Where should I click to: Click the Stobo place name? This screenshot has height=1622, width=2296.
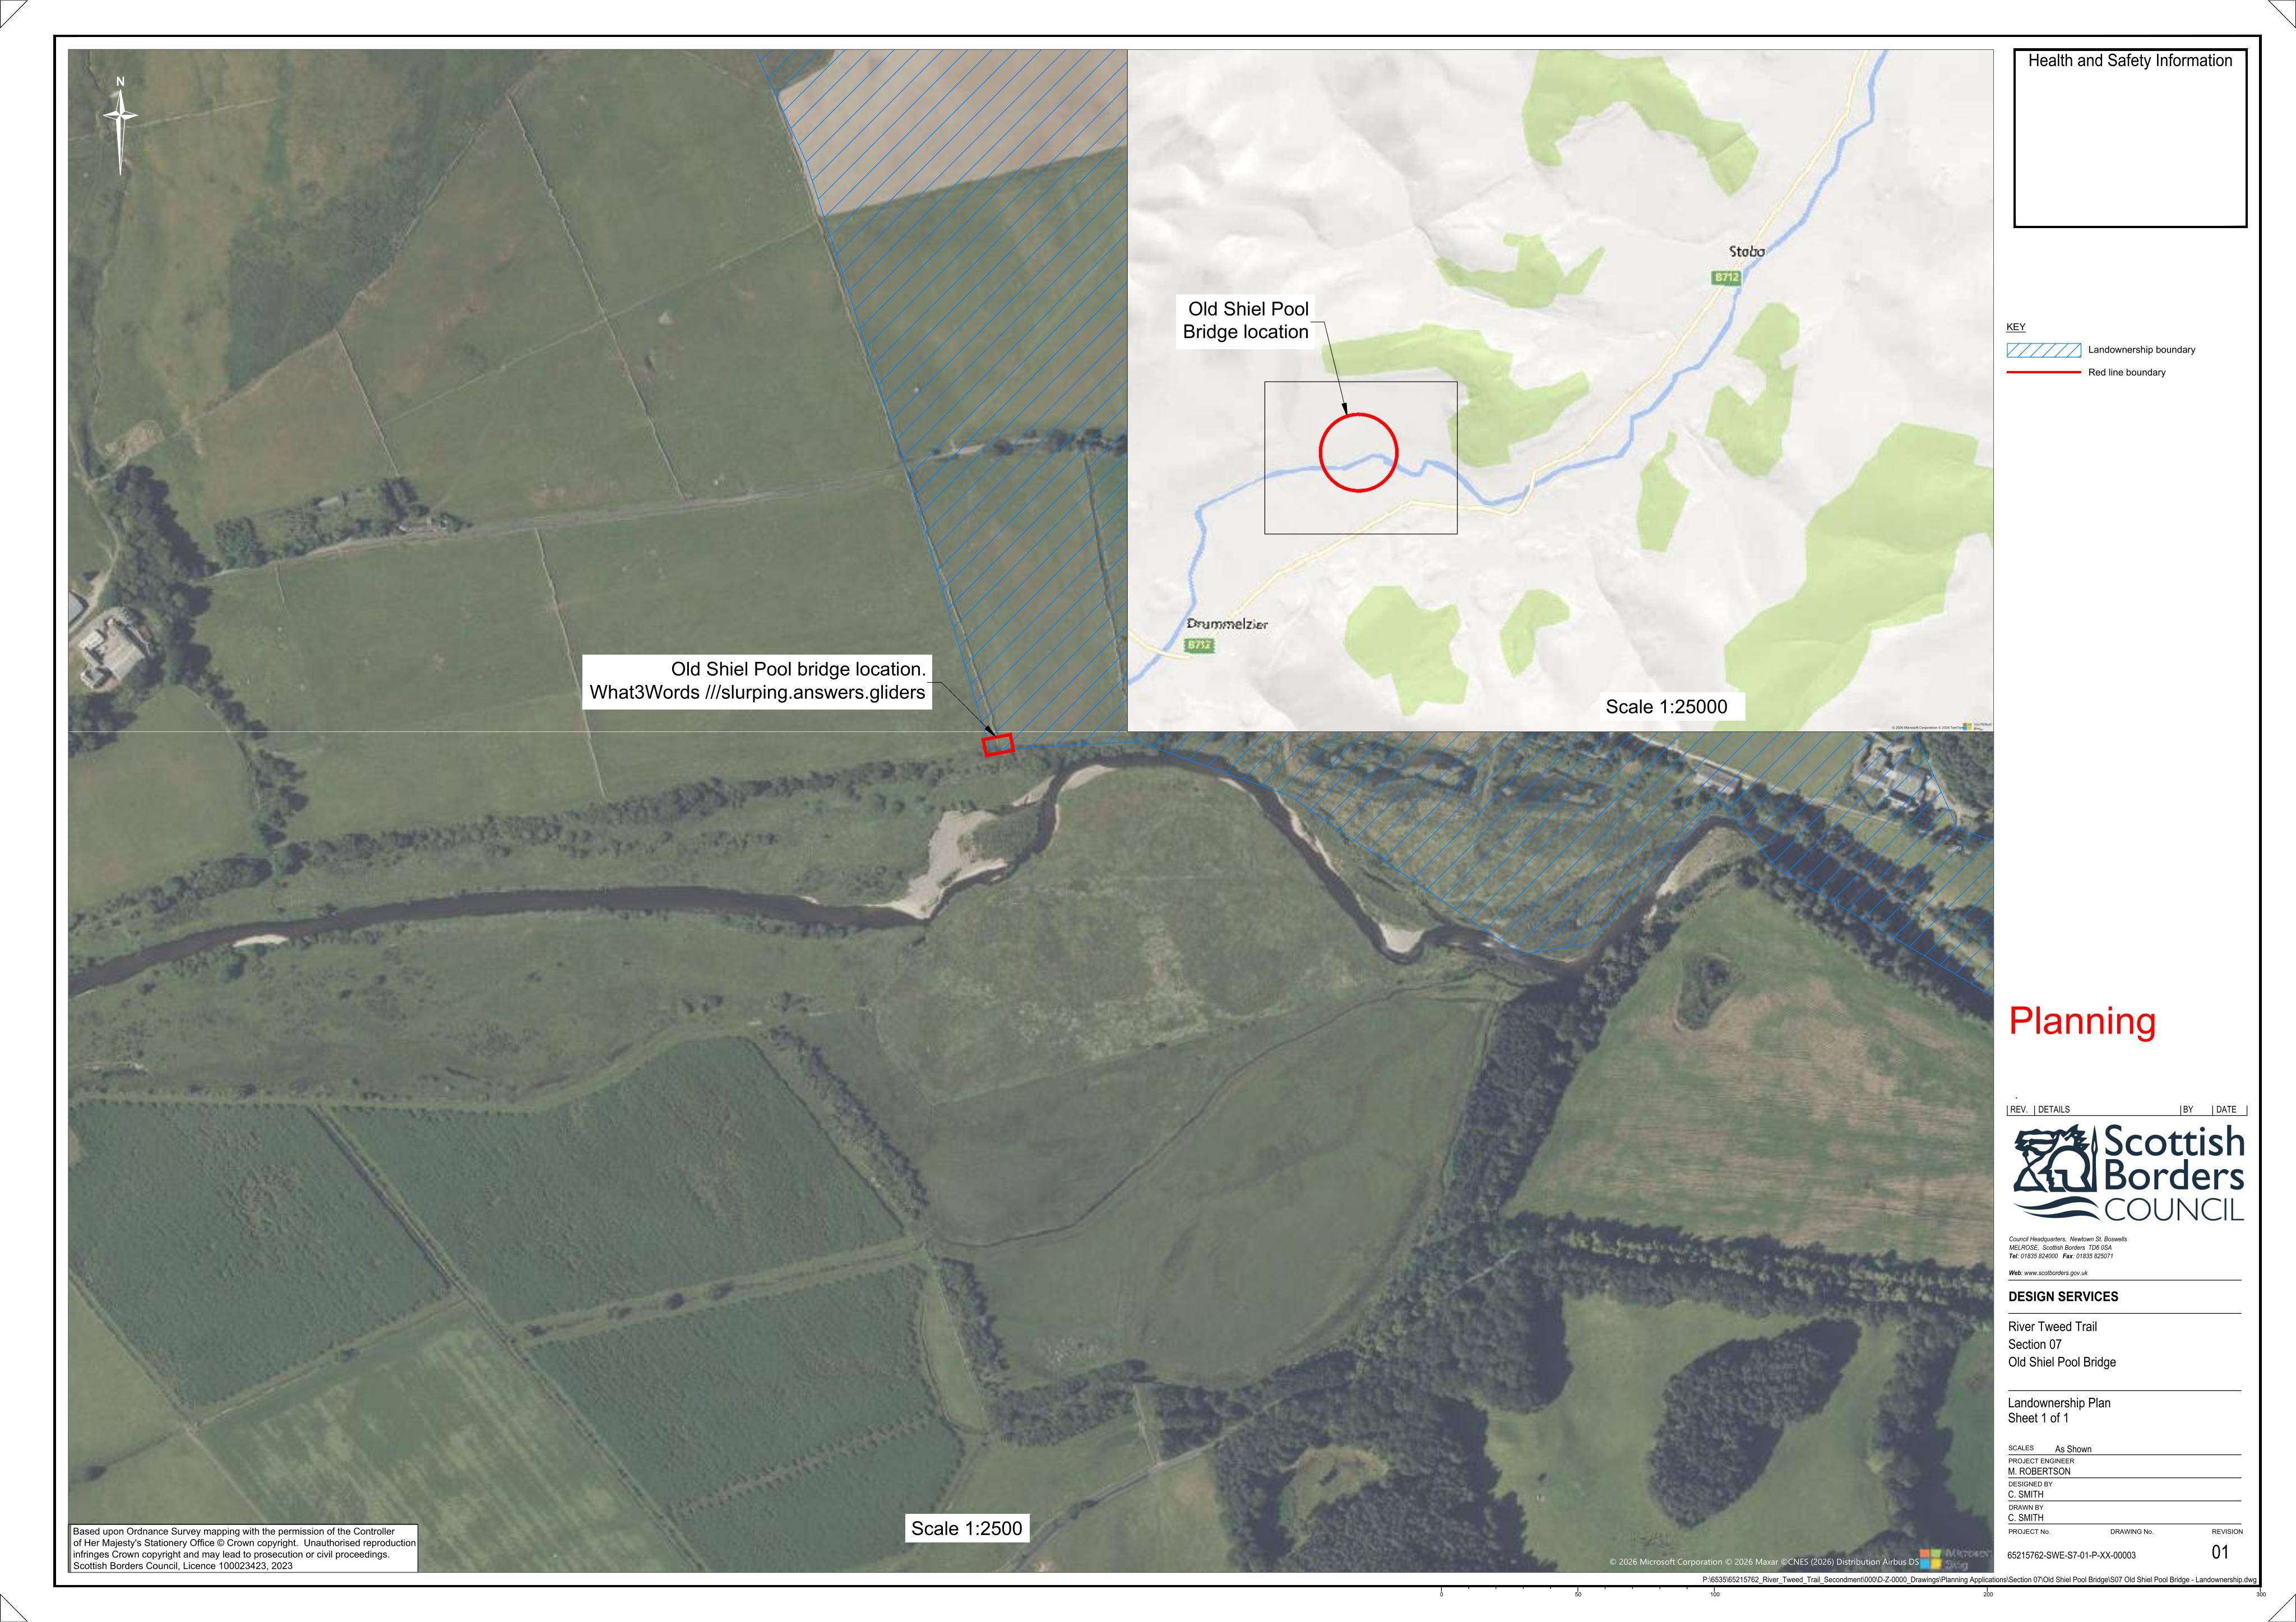(1747, 252)
